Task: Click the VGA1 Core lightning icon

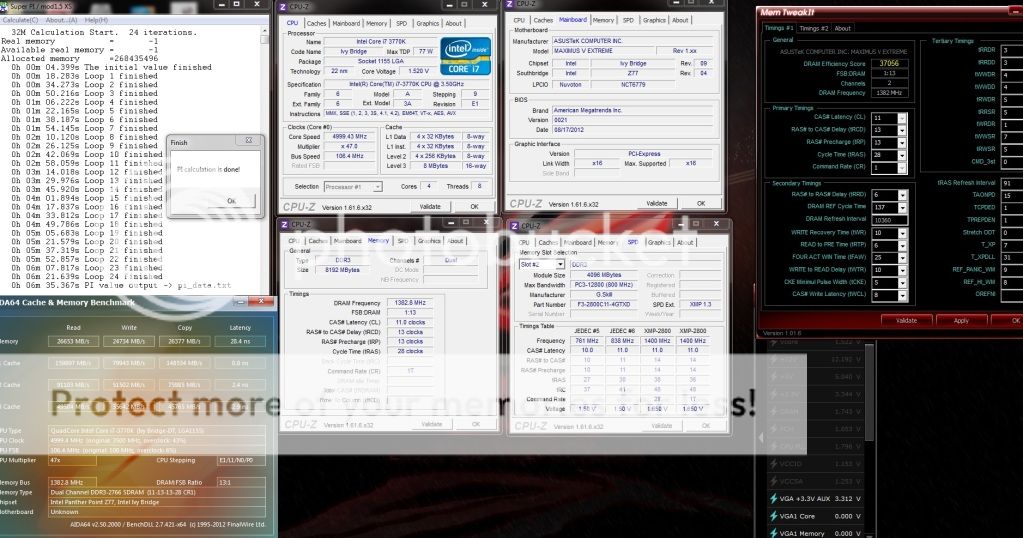Action: point(772,517)
